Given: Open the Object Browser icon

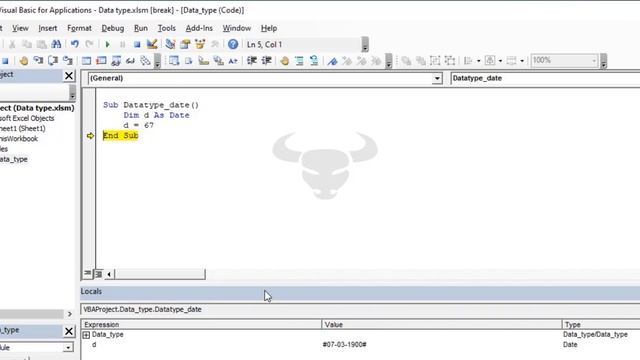Looking at the screenshot, I should tap(200, 44).
